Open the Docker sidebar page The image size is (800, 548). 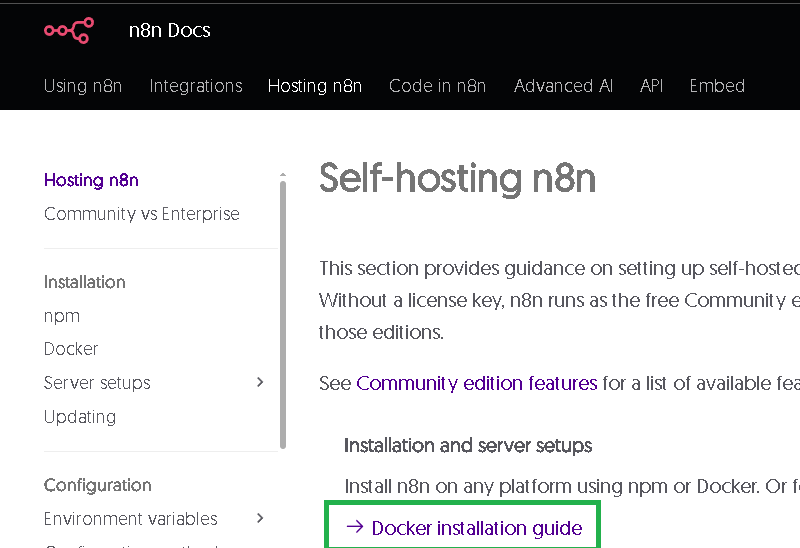coord(71,349)
